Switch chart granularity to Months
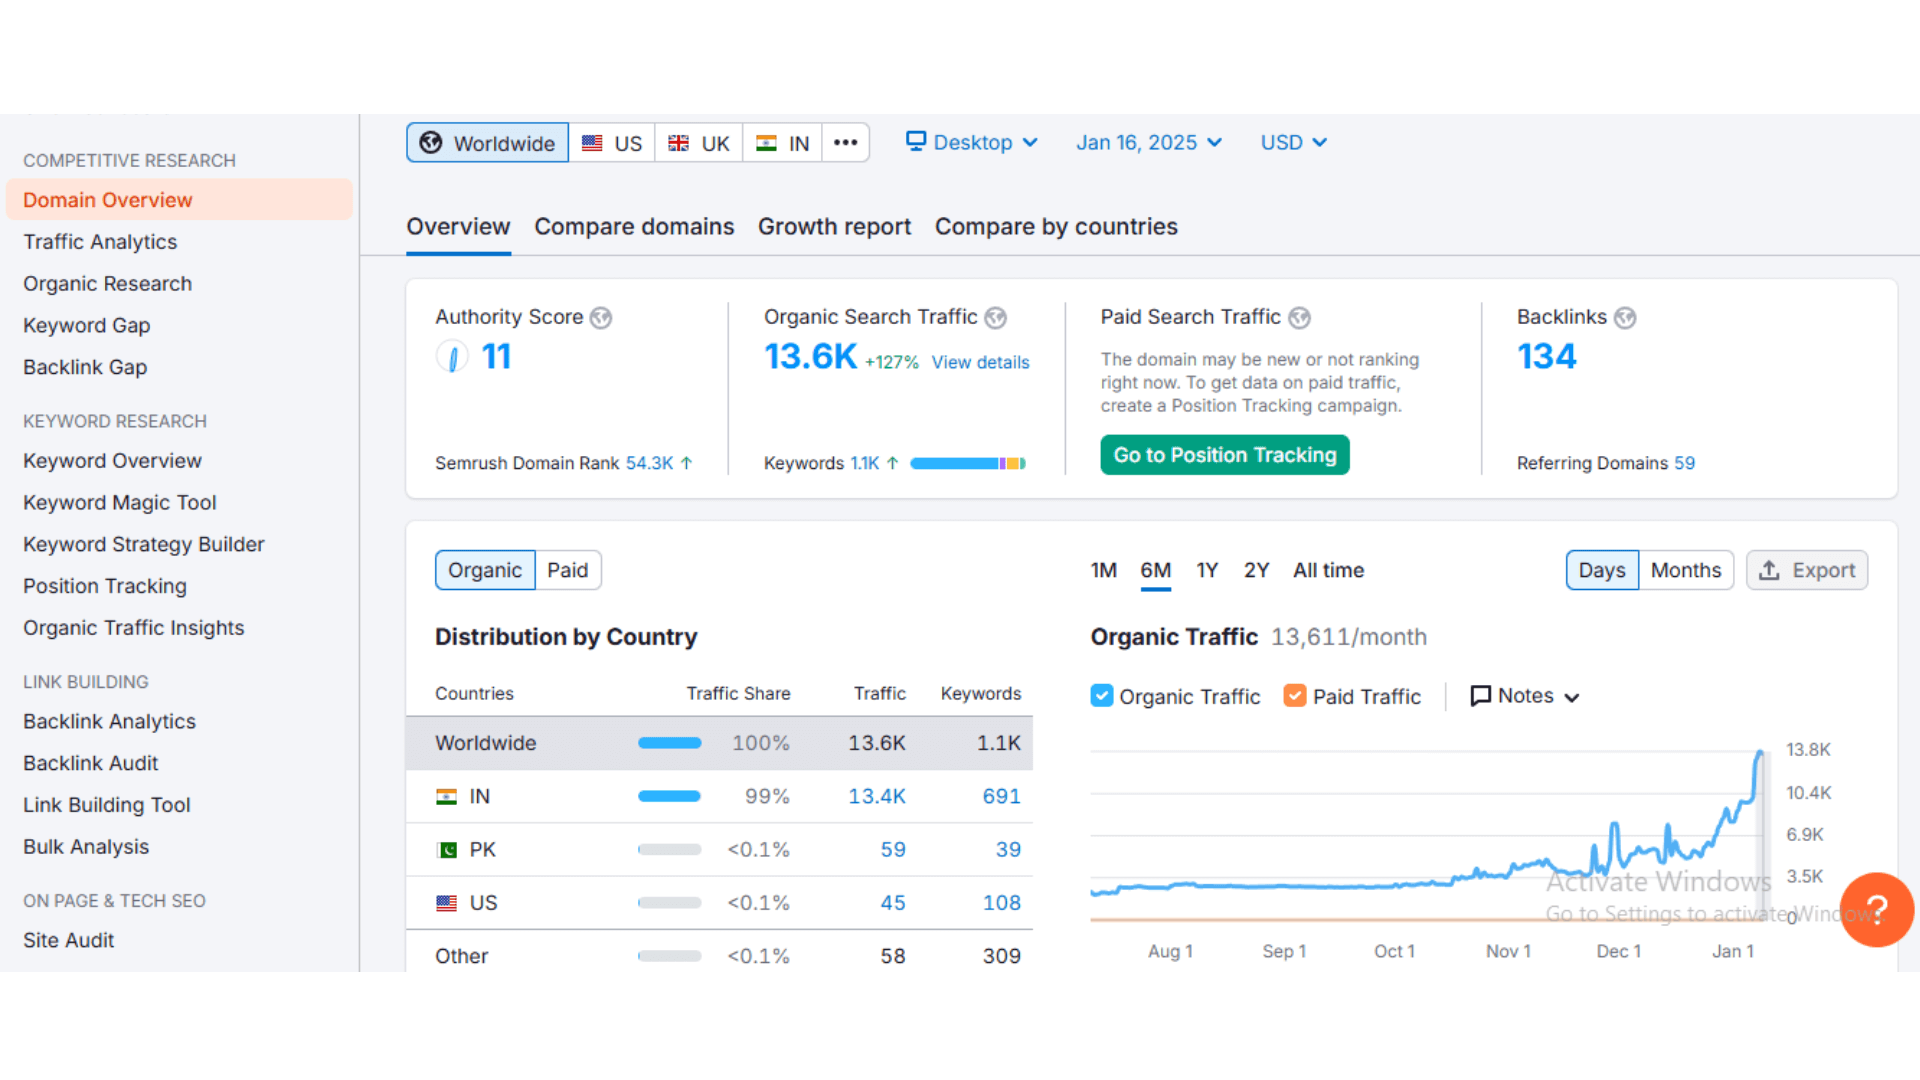Image resolution: width=1920 pixels, height=1080 pixels. (1685, 570)
